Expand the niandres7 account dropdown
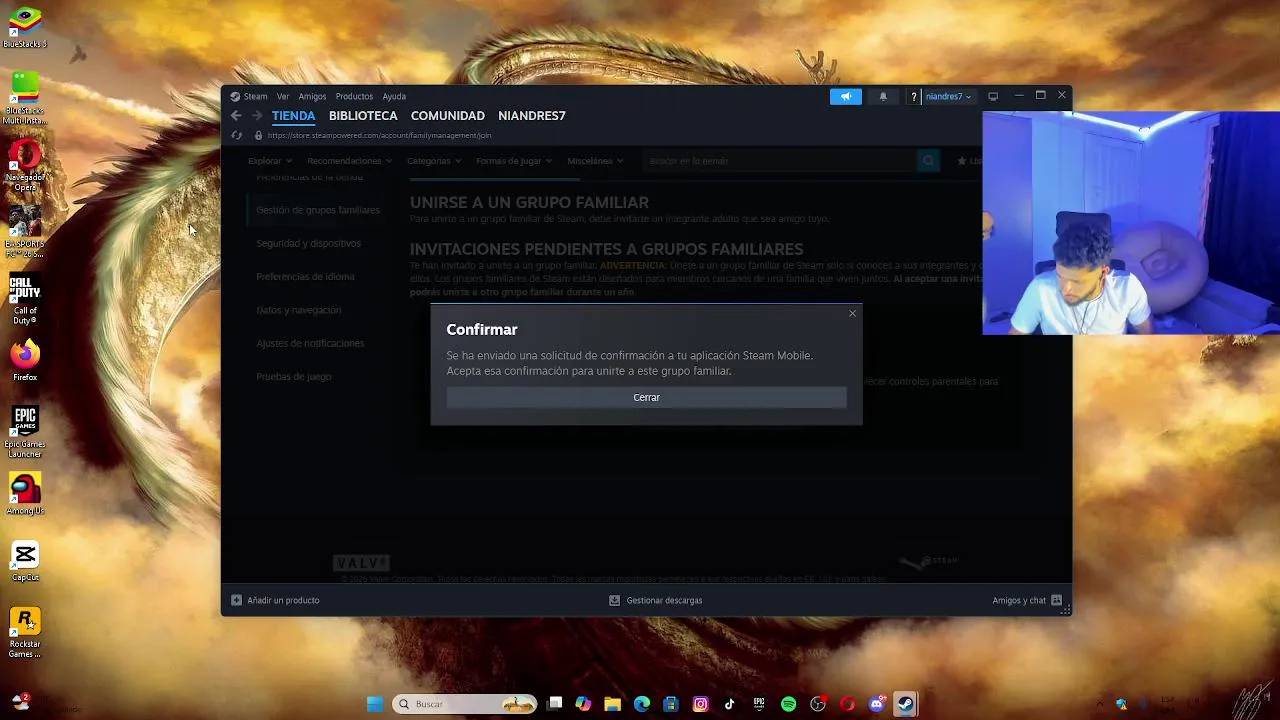Viewport: 1280px width, 720px height. (x=948, y=96)
